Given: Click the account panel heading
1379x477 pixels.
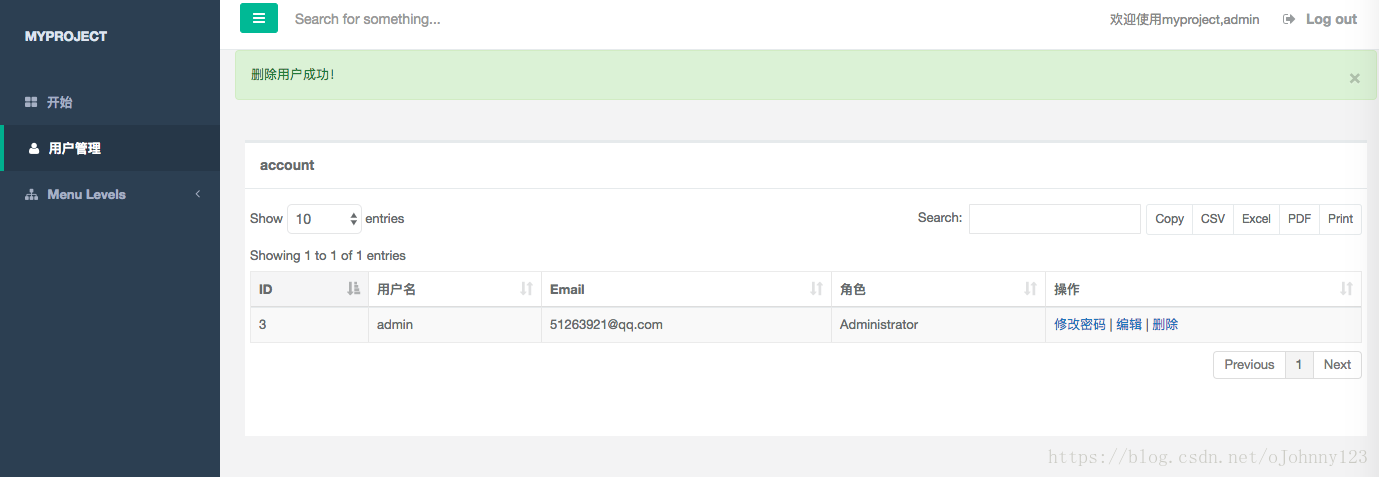Looking at the screenshot, I should pos(287,165).
